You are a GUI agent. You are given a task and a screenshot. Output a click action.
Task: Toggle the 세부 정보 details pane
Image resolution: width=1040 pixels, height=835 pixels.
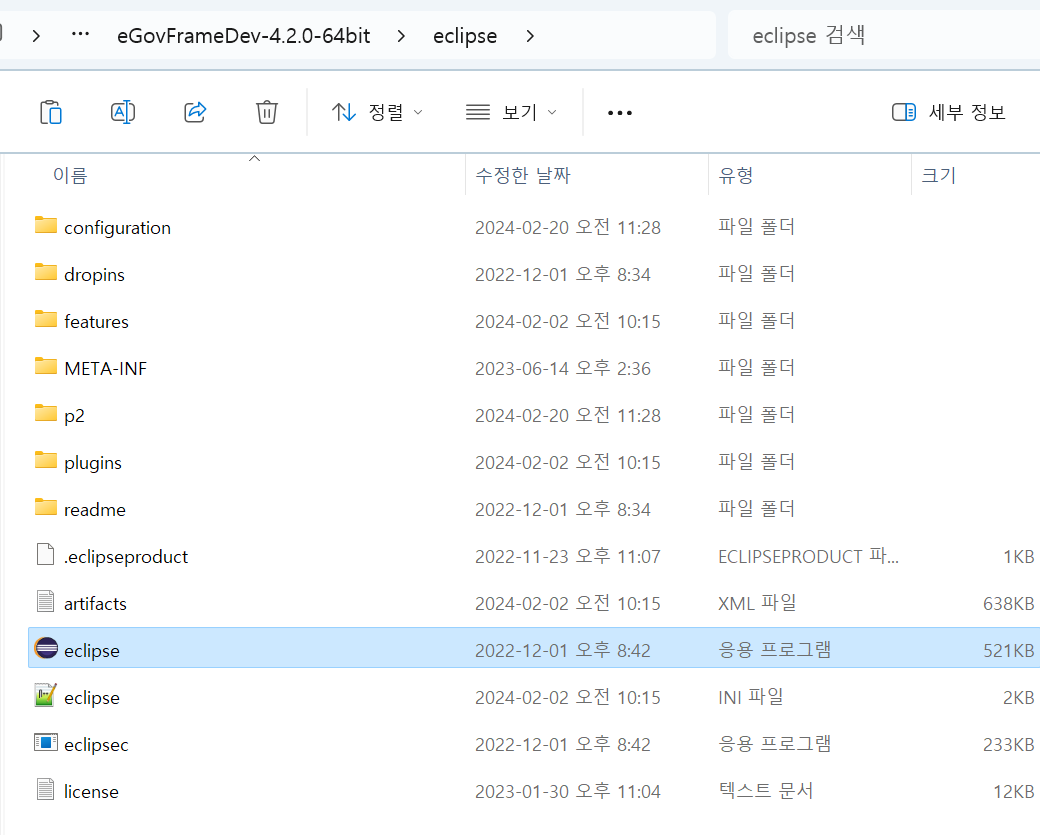click(948, 112)
